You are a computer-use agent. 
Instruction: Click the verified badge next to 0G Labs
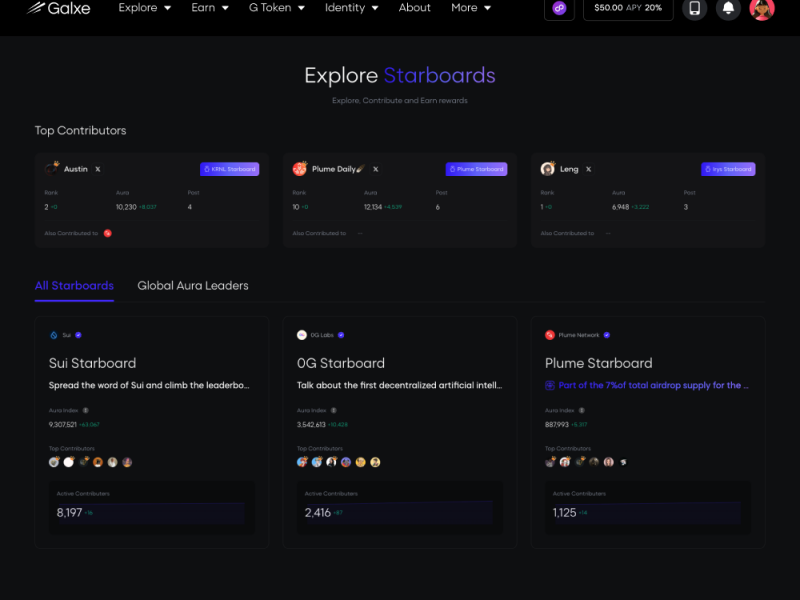click(341, 335)
